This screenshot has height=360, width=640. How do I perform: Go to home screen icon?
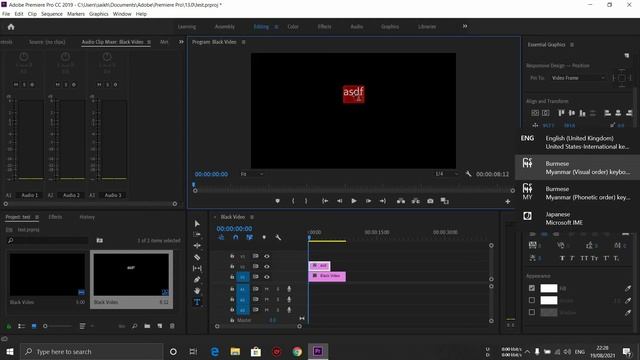point(11,27)
